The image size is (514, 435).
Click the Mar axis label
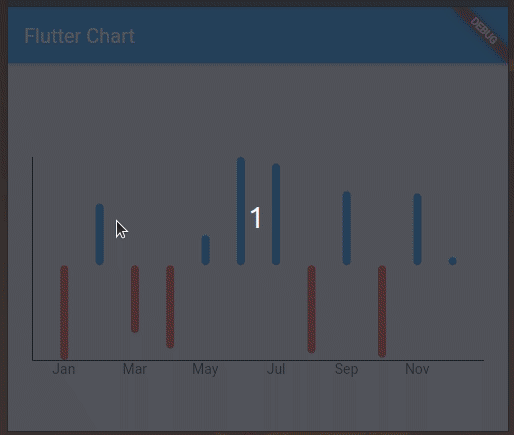(135, 369)
